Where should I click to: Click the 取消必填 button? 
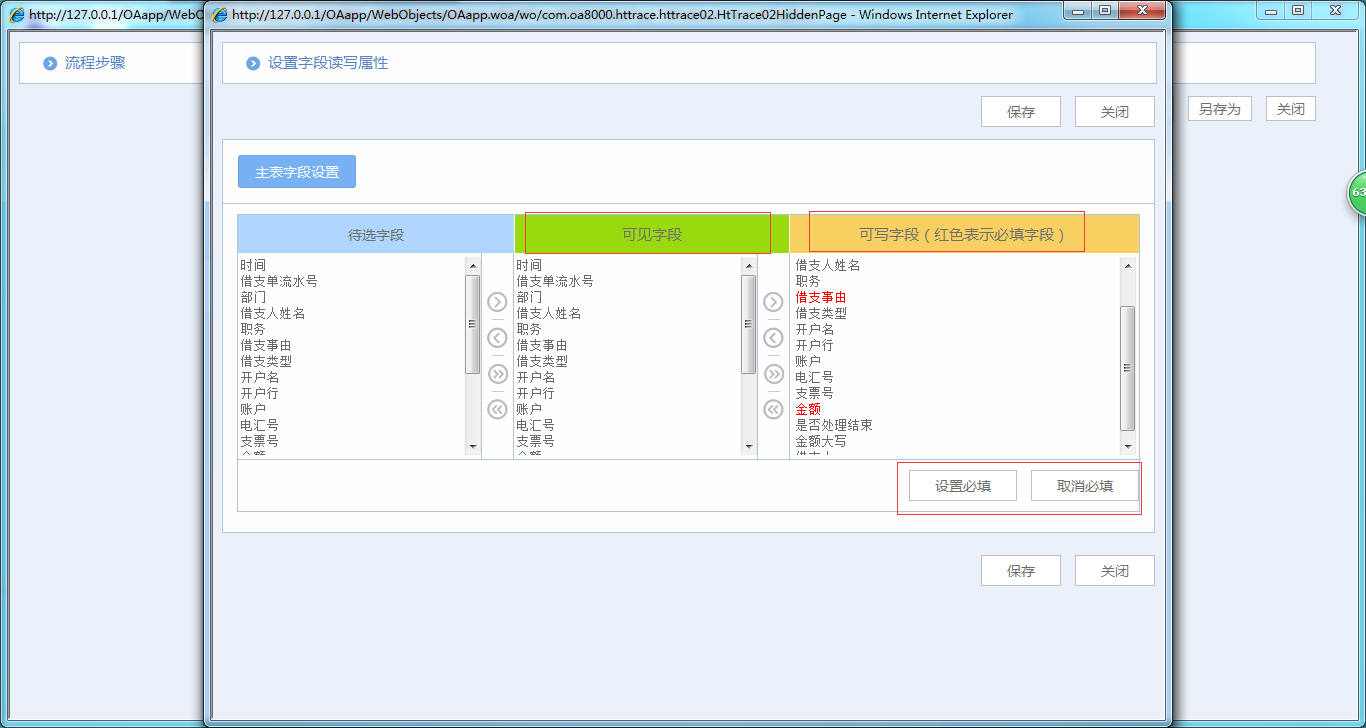pyautogui.click(x=1085, y=485)
